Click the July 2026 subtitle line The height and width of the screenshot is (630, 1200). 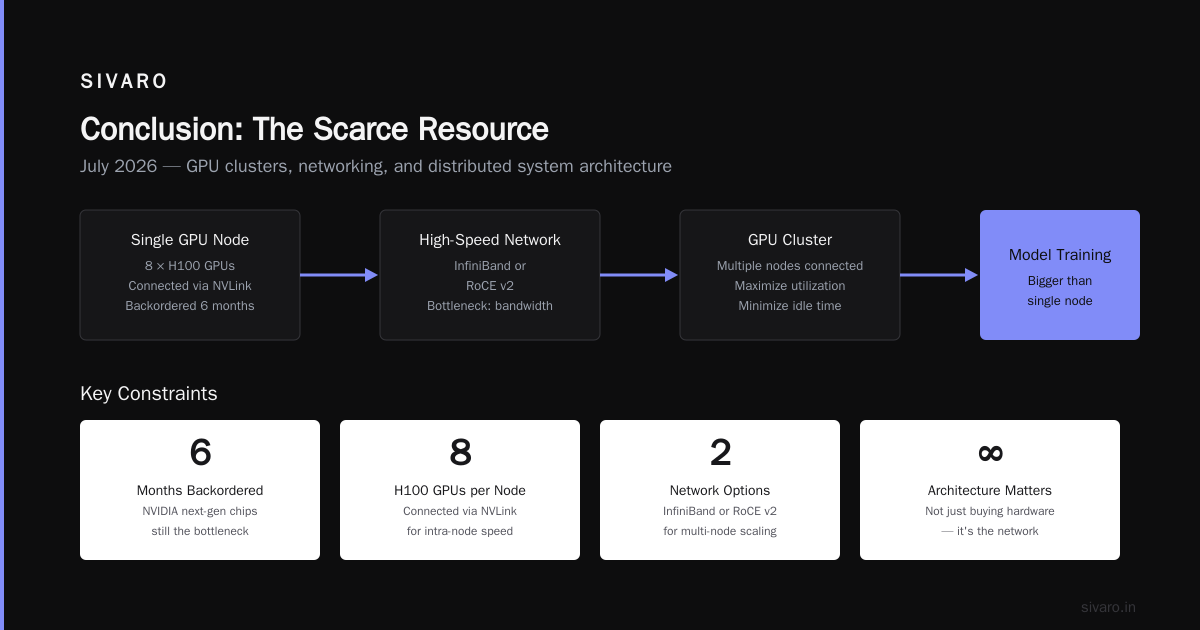376,166
